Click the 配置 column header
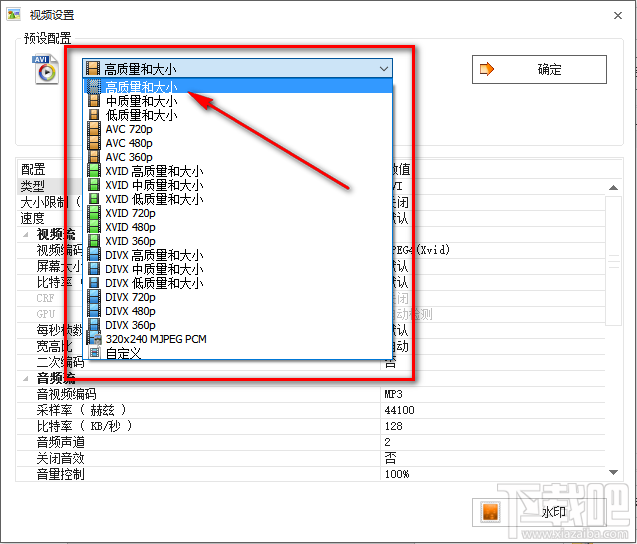This screenshot has width=637, height=544. click(33, 169)
